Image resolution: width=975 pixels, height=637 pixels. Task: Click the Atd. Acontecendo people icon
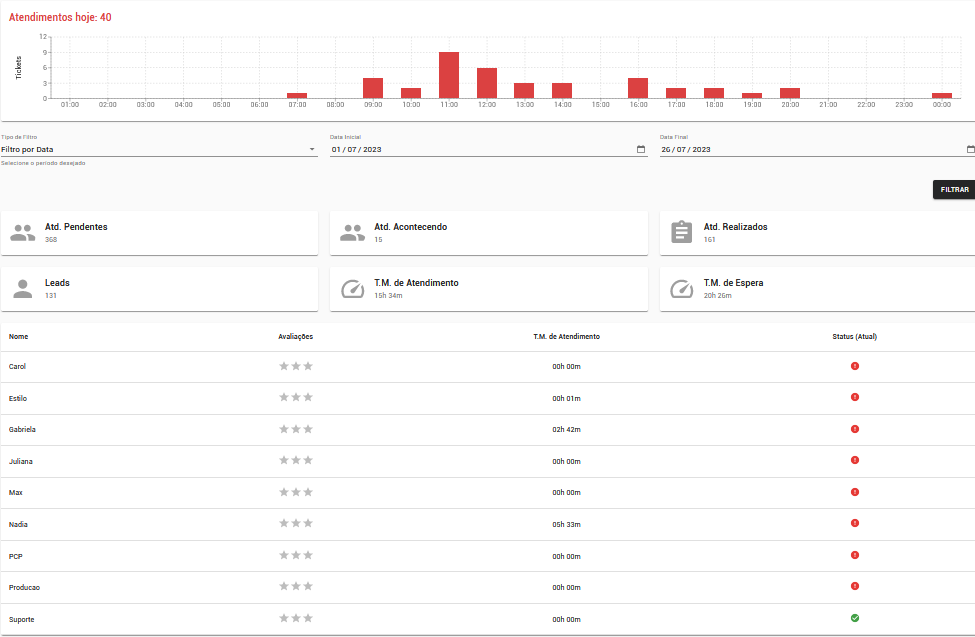[353, 233]
